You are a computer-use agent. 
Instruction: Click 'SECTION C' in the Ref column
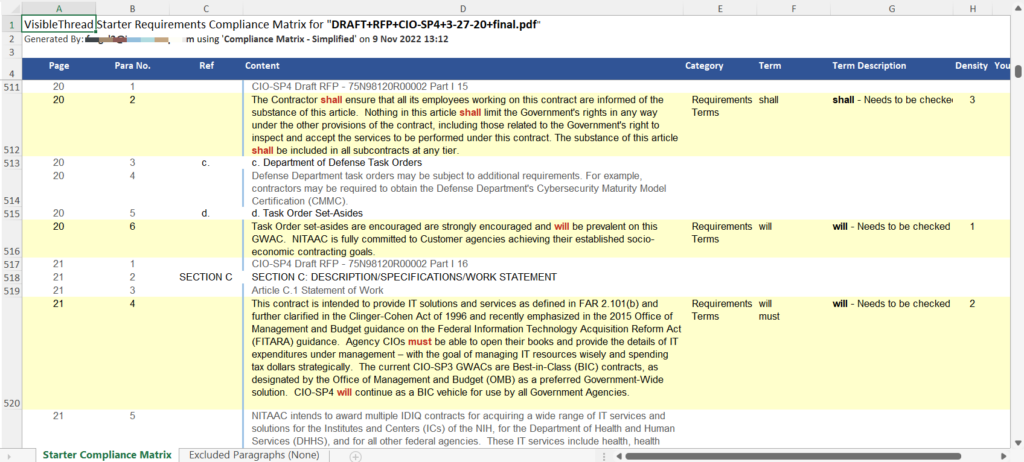206,277
